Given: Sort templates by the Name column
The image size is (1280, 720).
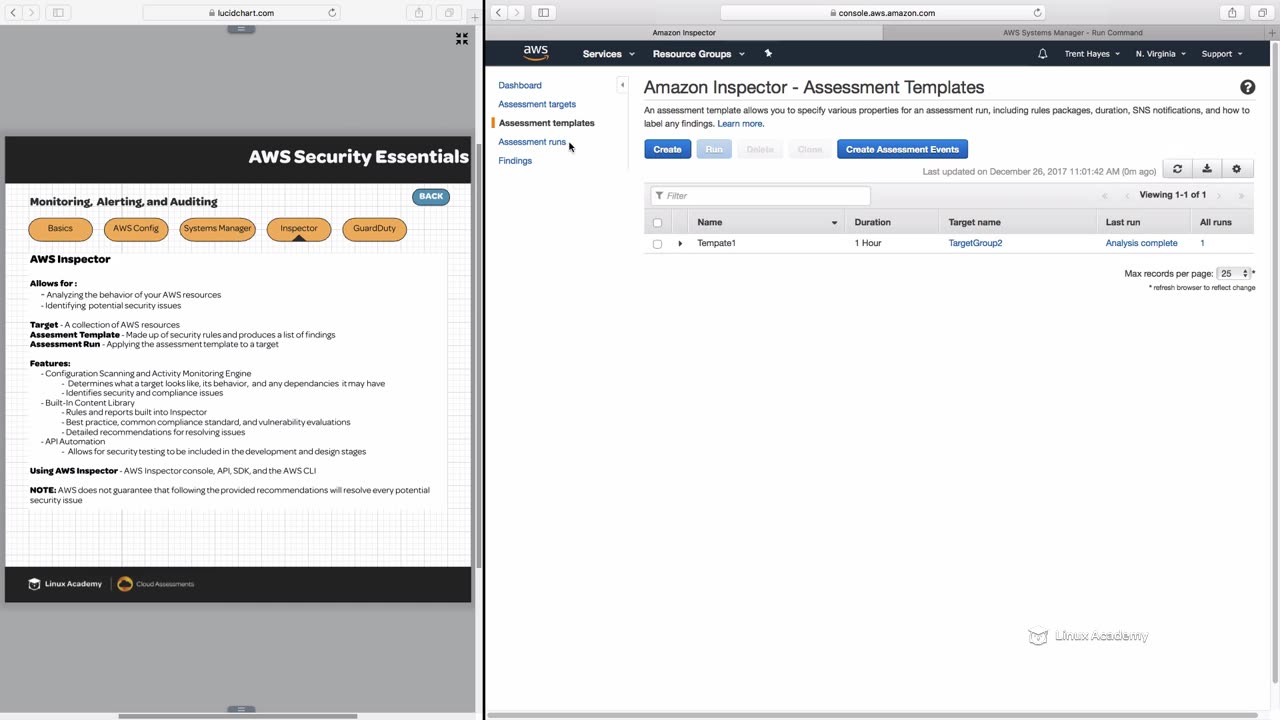Looking at the screenshot, I should pos(767,222).
